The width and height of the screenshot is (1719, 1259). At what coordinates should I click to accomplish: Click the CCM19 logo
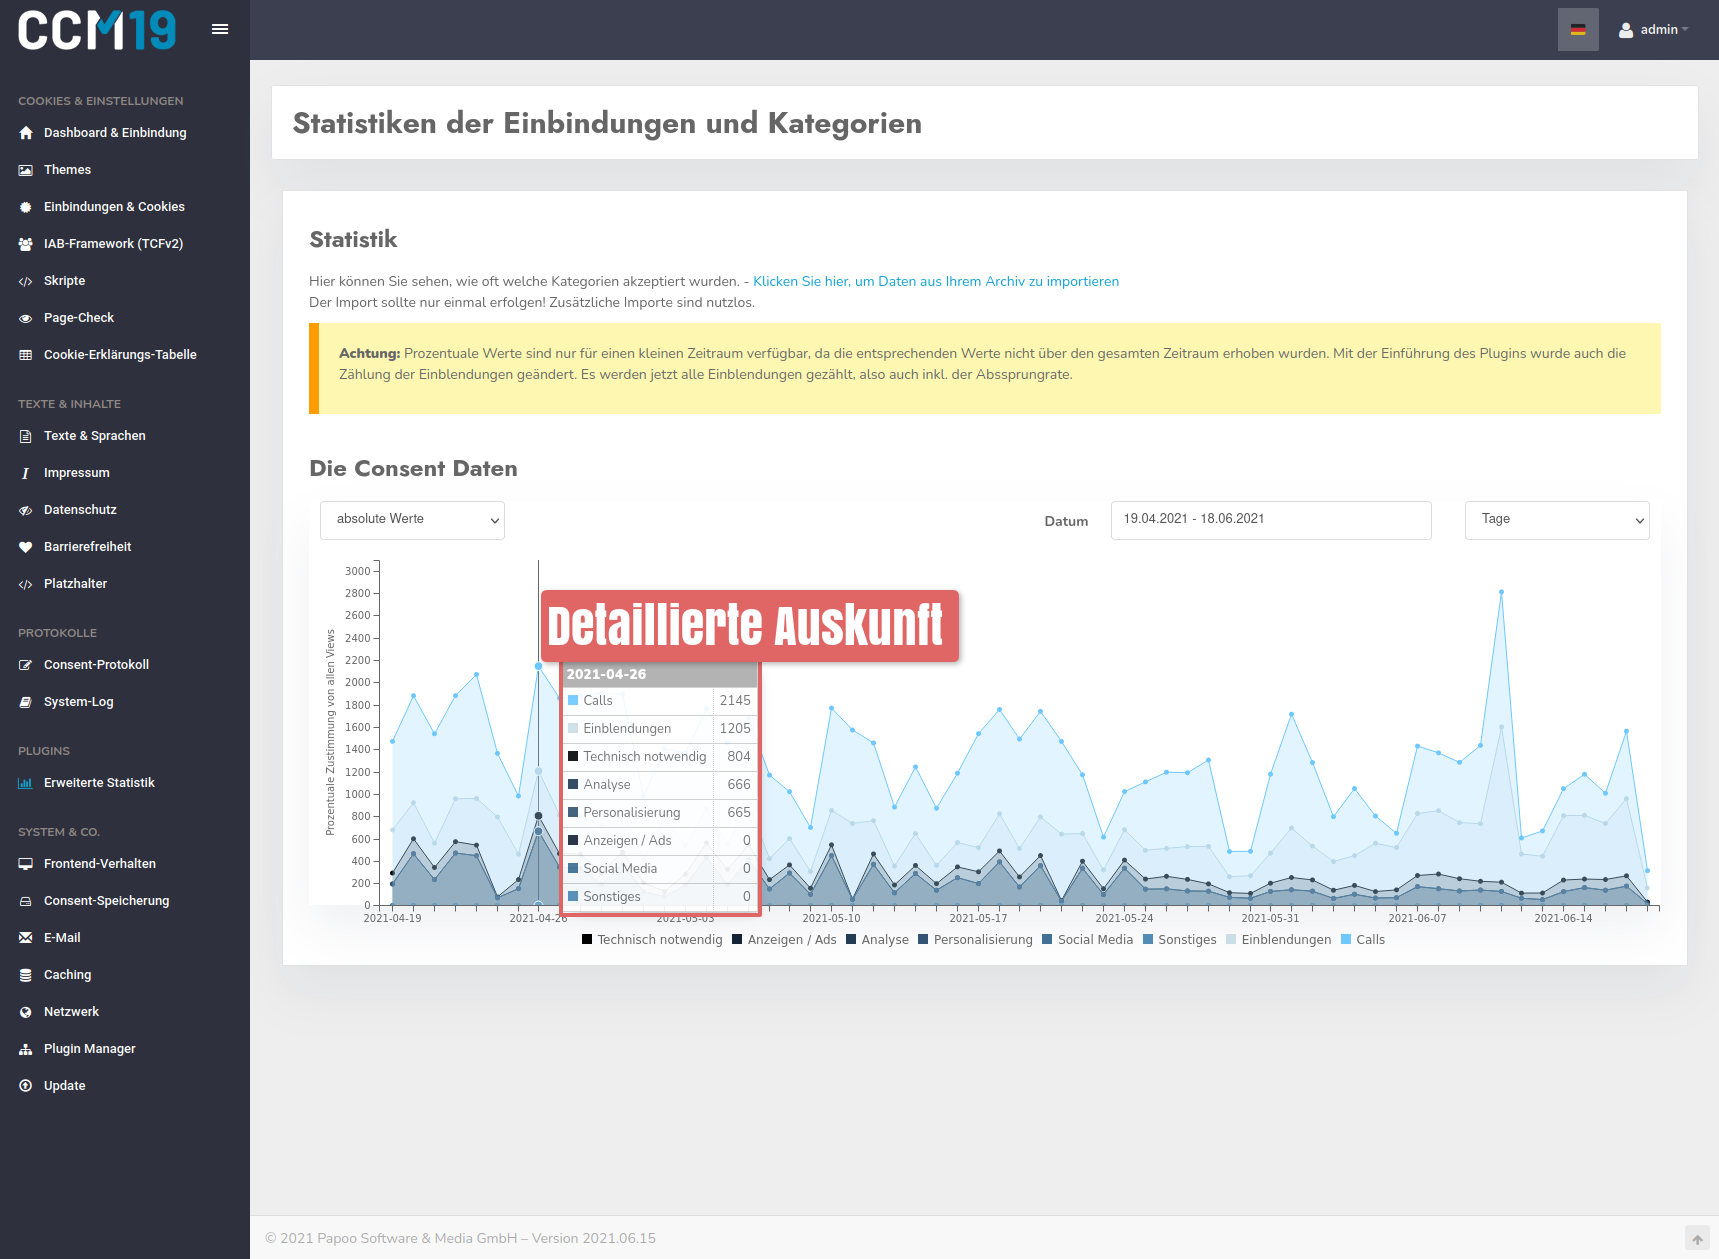click(x=97, y=30)
